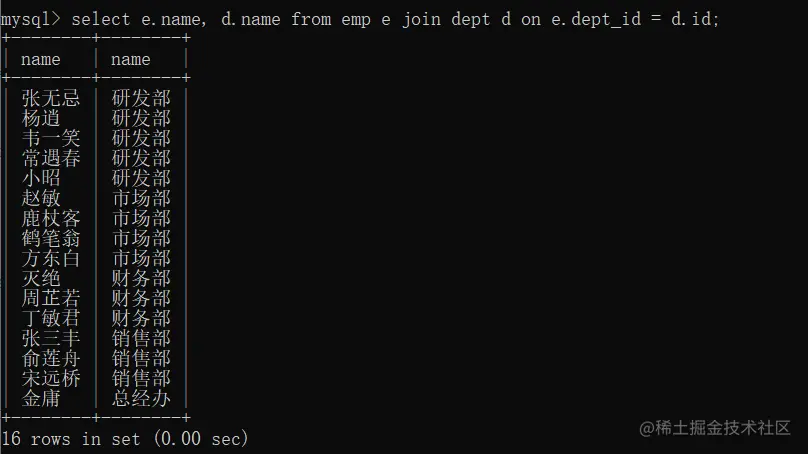Click the 稀土掘金技术社区 watermark

pyautogui.click(x=722, y=428)
